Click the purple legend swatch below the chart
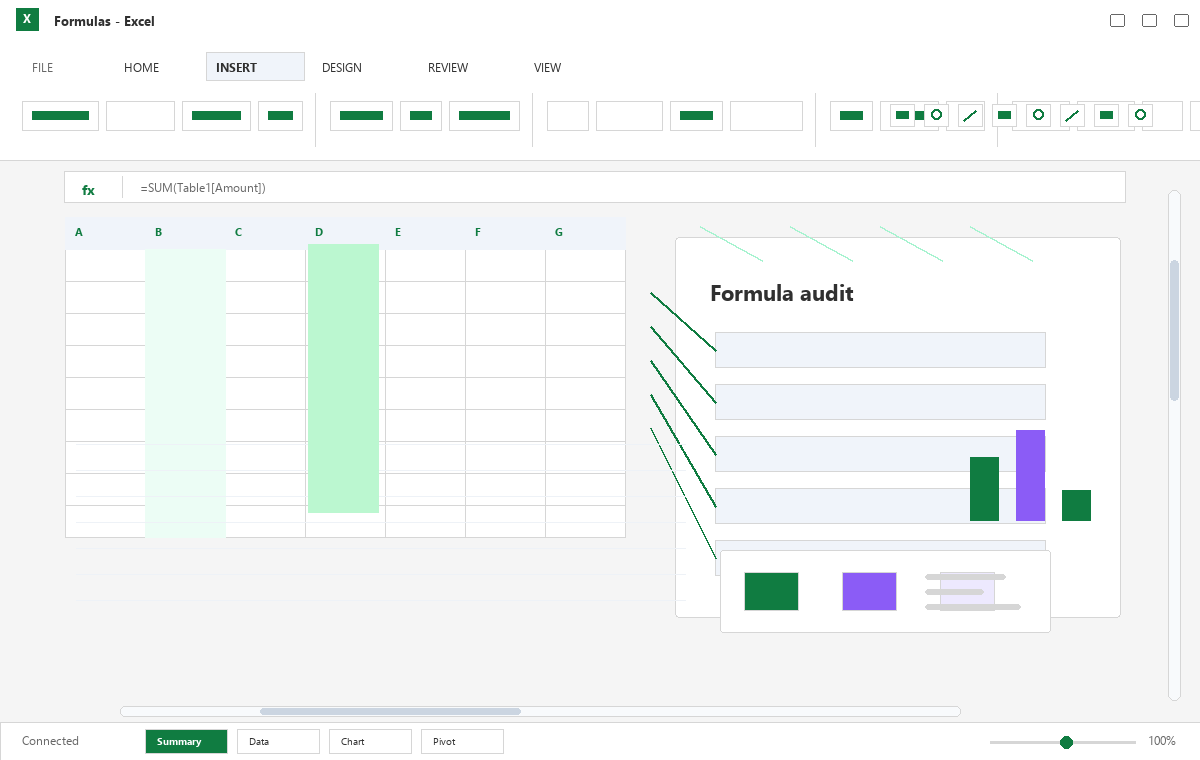1200x760 pixels. click(x=869, y=591)
